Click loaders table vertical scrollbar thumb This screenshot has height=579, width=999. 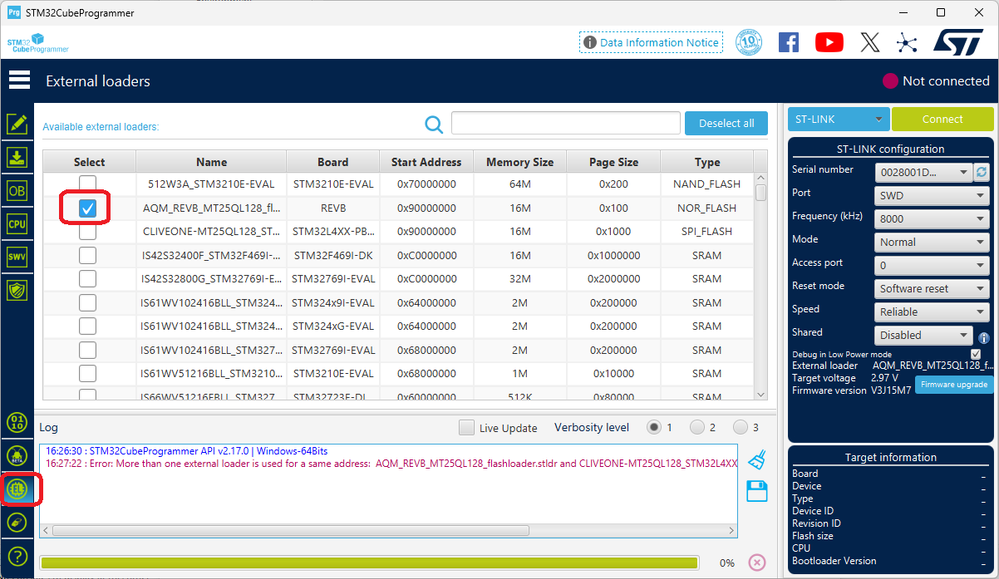(x=761, y=192)
